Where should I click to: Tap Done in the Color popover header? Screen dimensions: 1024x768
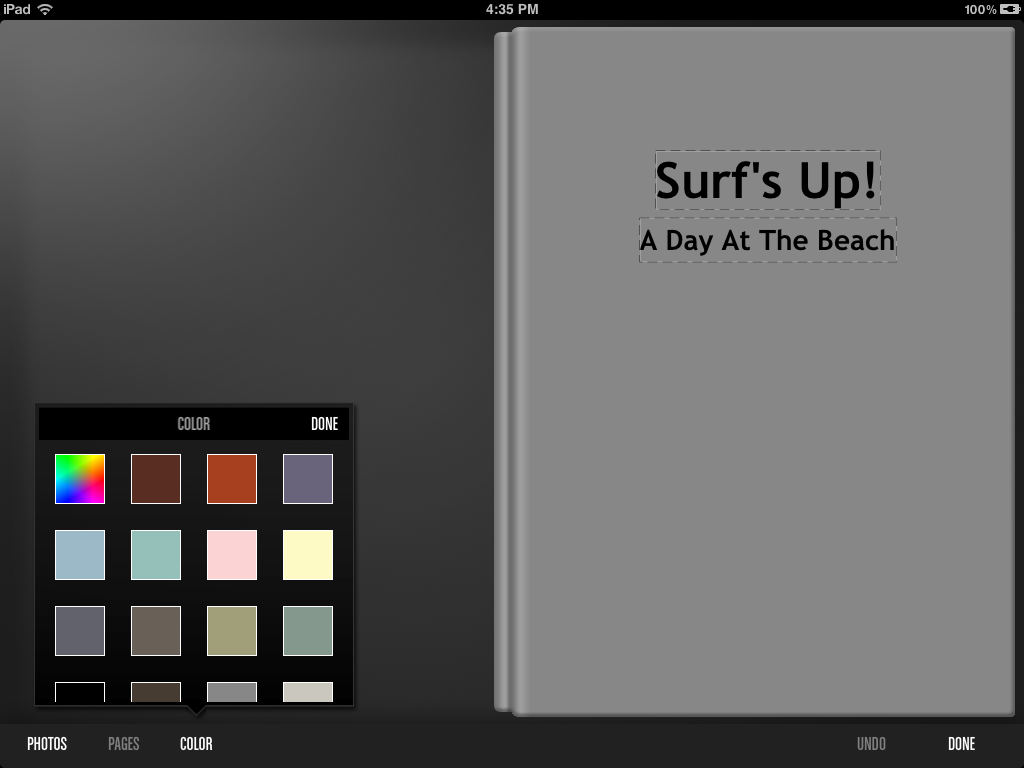(x=324, y=424)
